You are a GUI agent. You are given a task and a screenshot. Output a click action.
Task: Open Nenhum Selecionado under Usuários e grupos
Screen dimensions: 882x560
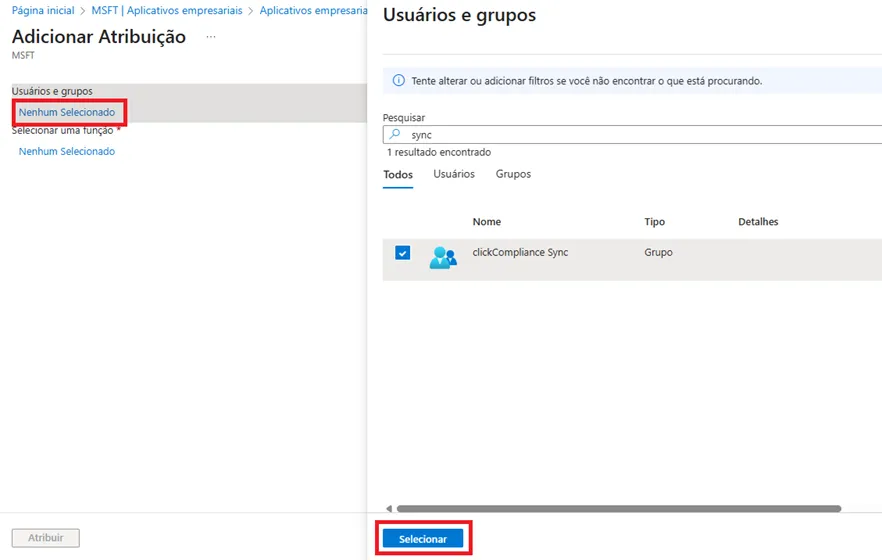[x=67, y=112]
